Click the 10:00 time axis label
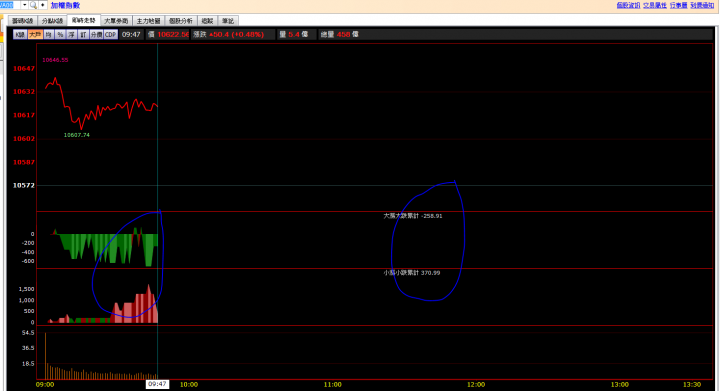 pyautogui.click(x=189, y=385)
